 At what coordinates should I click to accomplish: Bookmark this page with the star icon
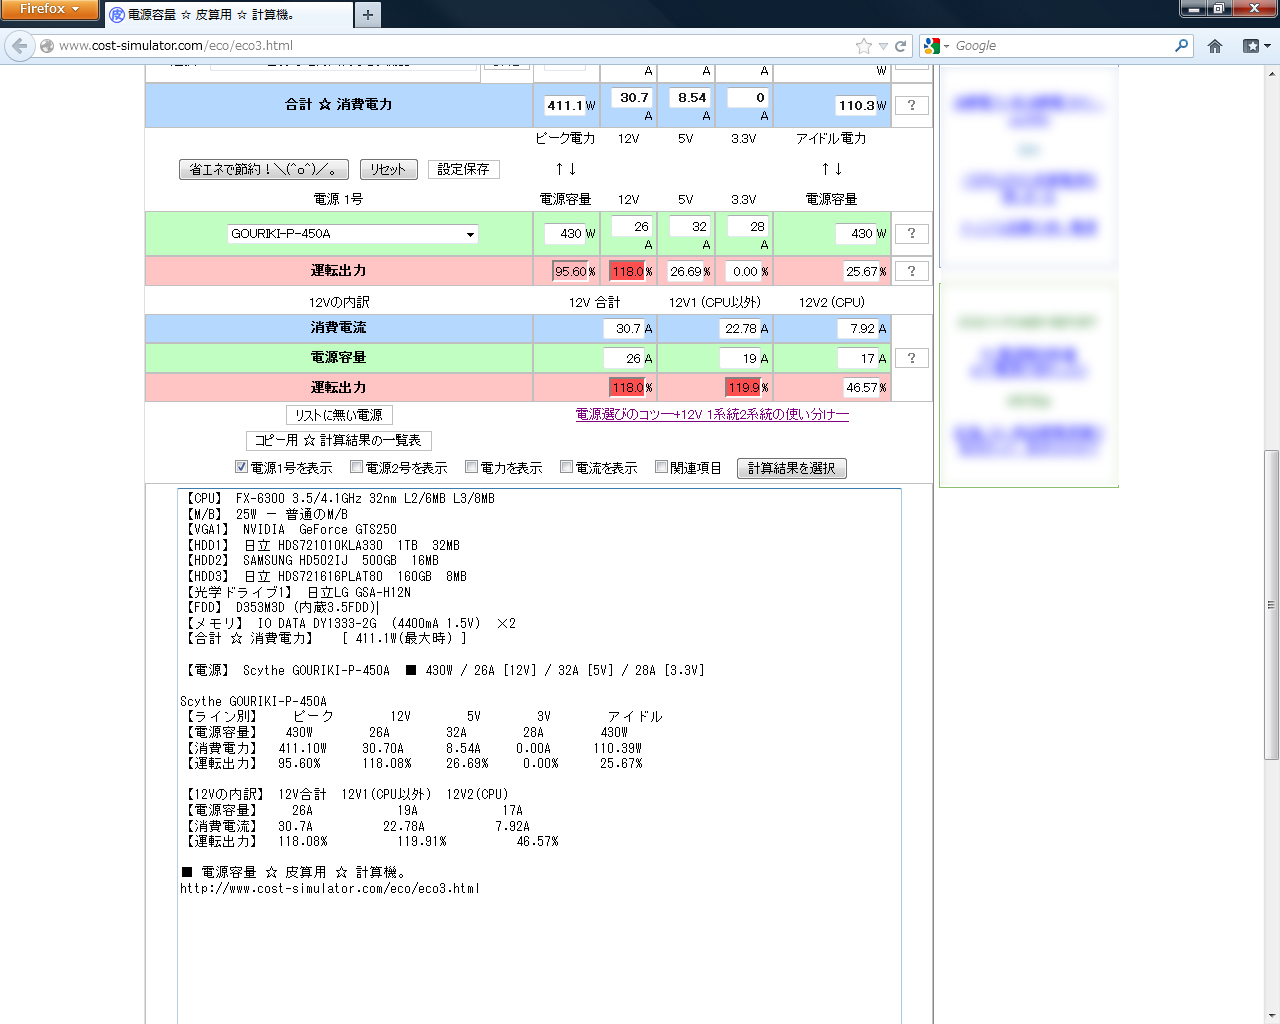(x=864, y=46)
